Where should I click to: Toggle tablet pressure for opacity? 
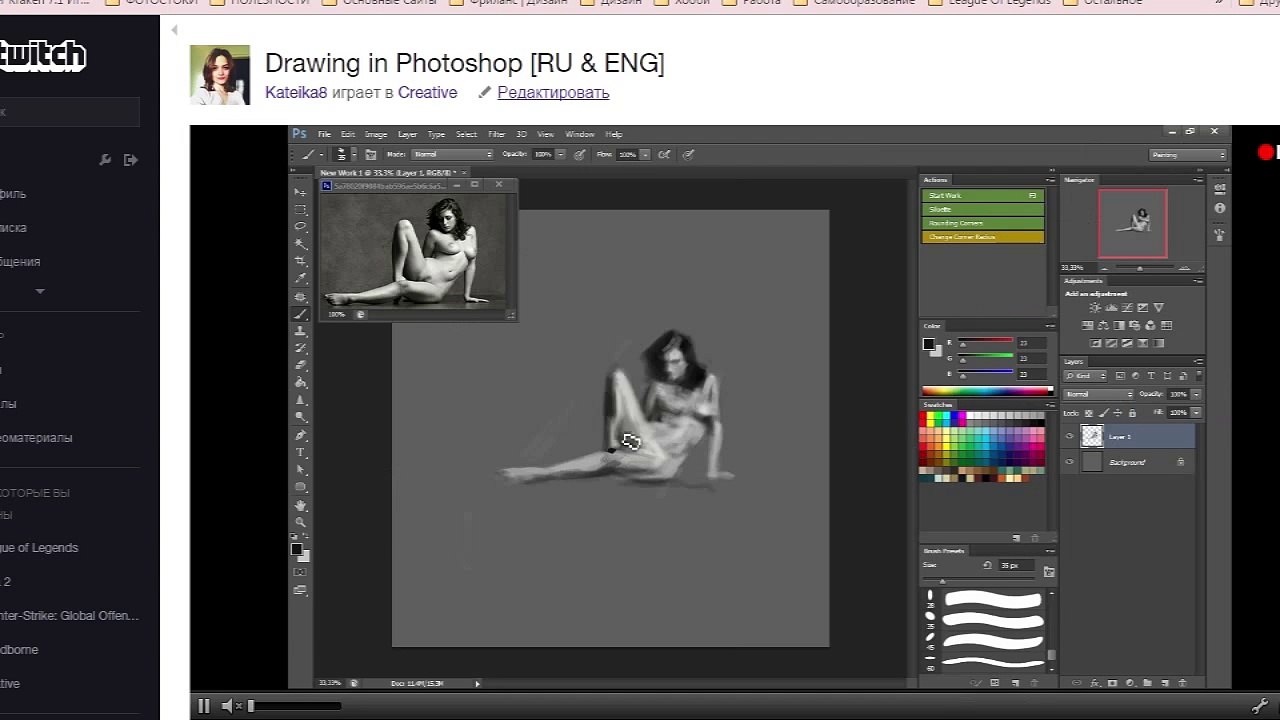pyautogui.click(x=580, y=154)
